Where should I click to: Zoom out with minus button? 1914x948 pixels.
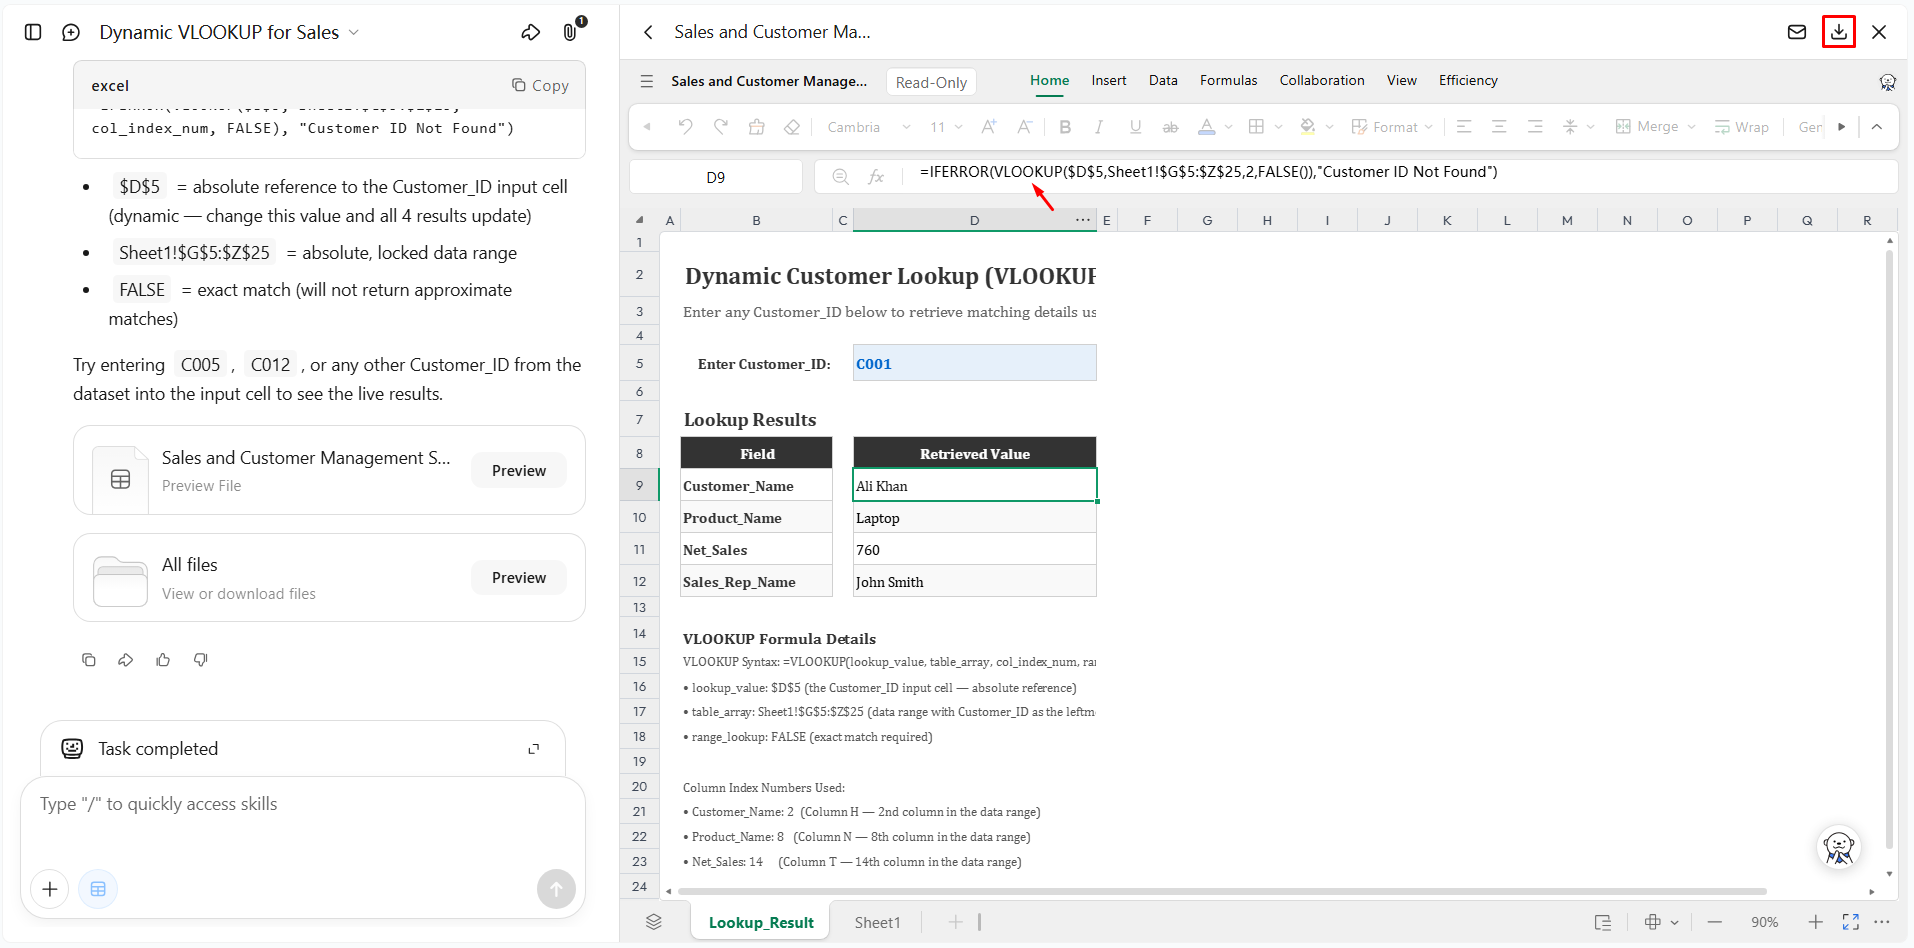coord(1714,922)
